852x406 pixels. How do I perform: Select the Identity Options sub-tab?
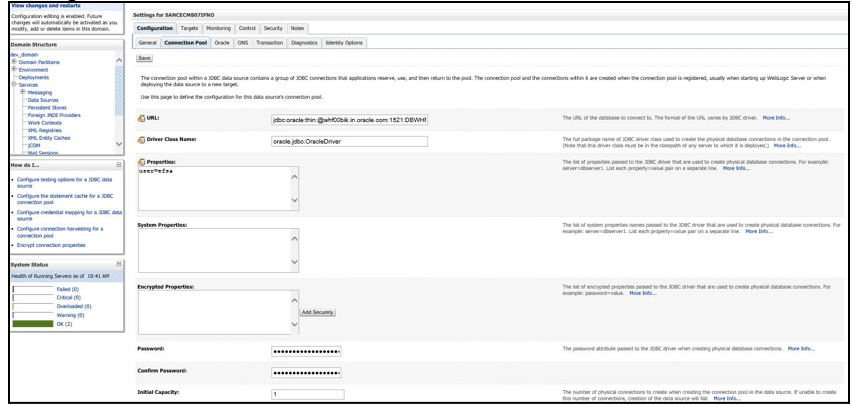pyautogui.click(x=344, y=42)
